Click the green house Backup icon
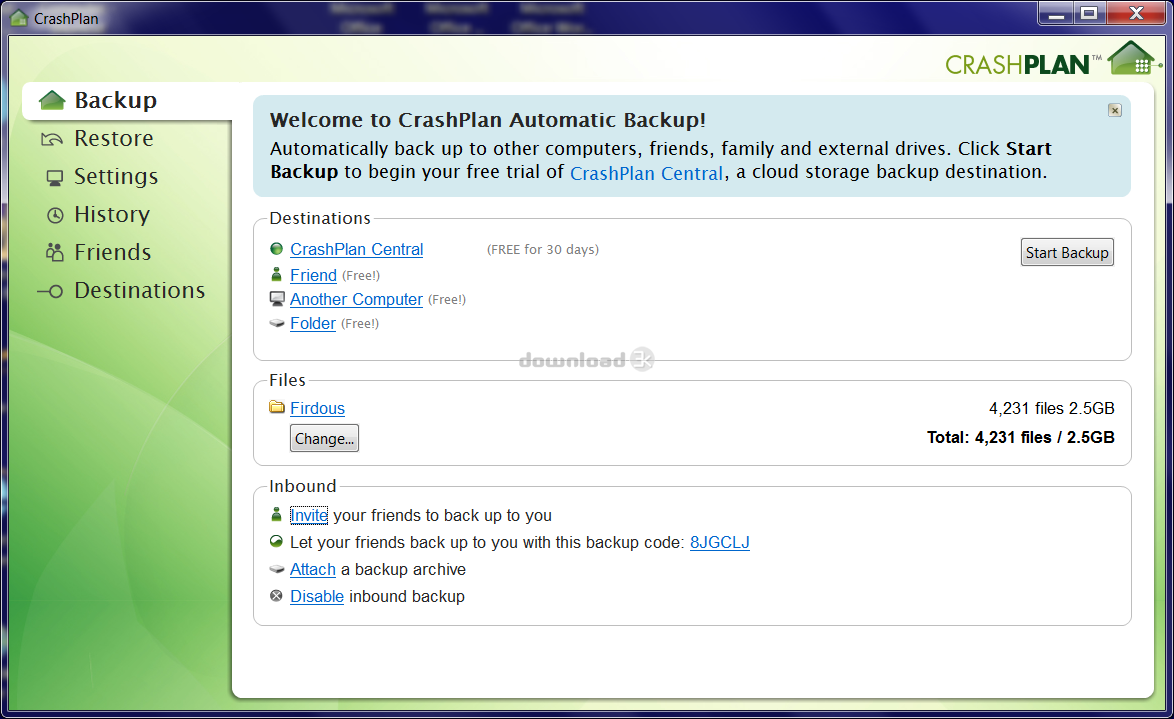 52,100
